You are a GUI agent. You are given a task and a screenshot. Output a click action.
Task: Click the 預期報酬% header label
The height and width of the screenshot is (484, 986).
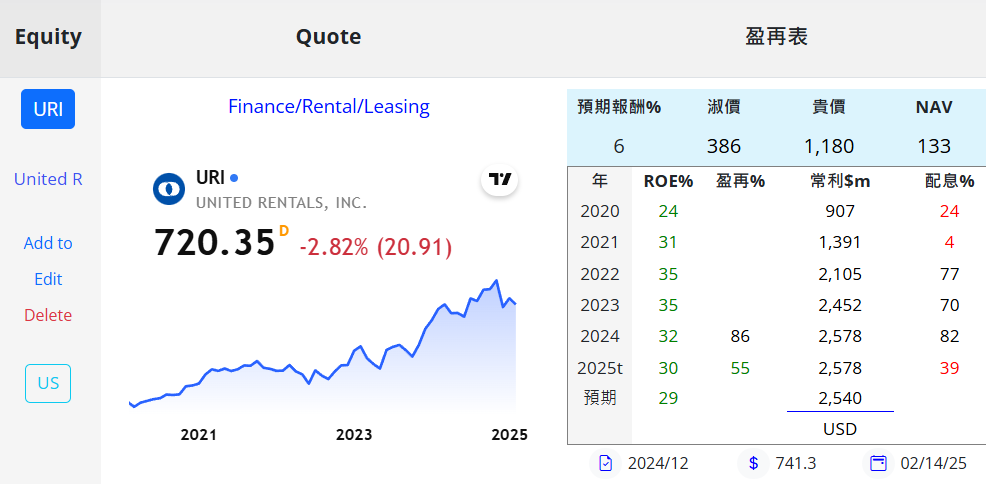pos(619,107)
